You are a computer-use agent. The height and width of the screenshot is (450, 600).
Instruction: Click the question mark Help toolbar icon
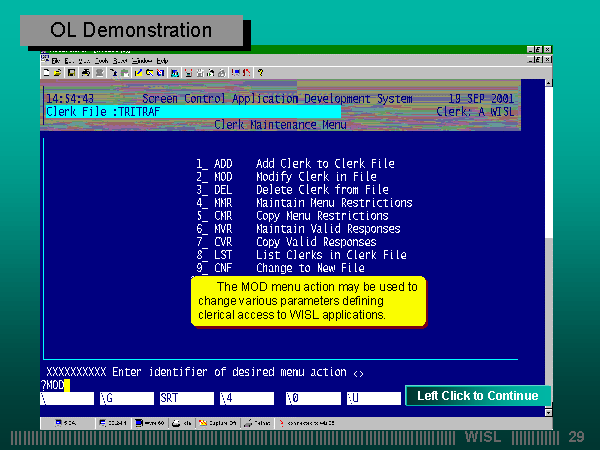[x=260, y=72]
